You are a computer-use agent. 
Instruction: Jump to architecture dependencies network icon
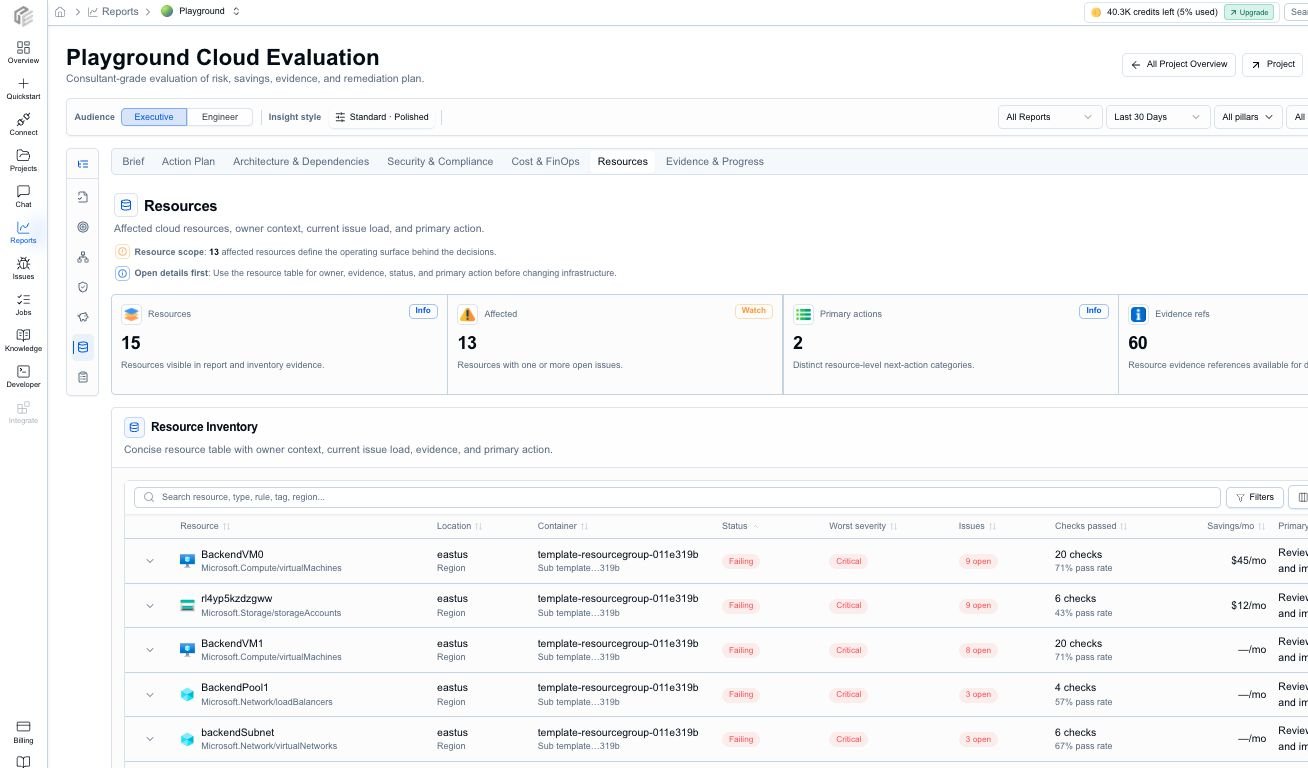tap(83, 257)
